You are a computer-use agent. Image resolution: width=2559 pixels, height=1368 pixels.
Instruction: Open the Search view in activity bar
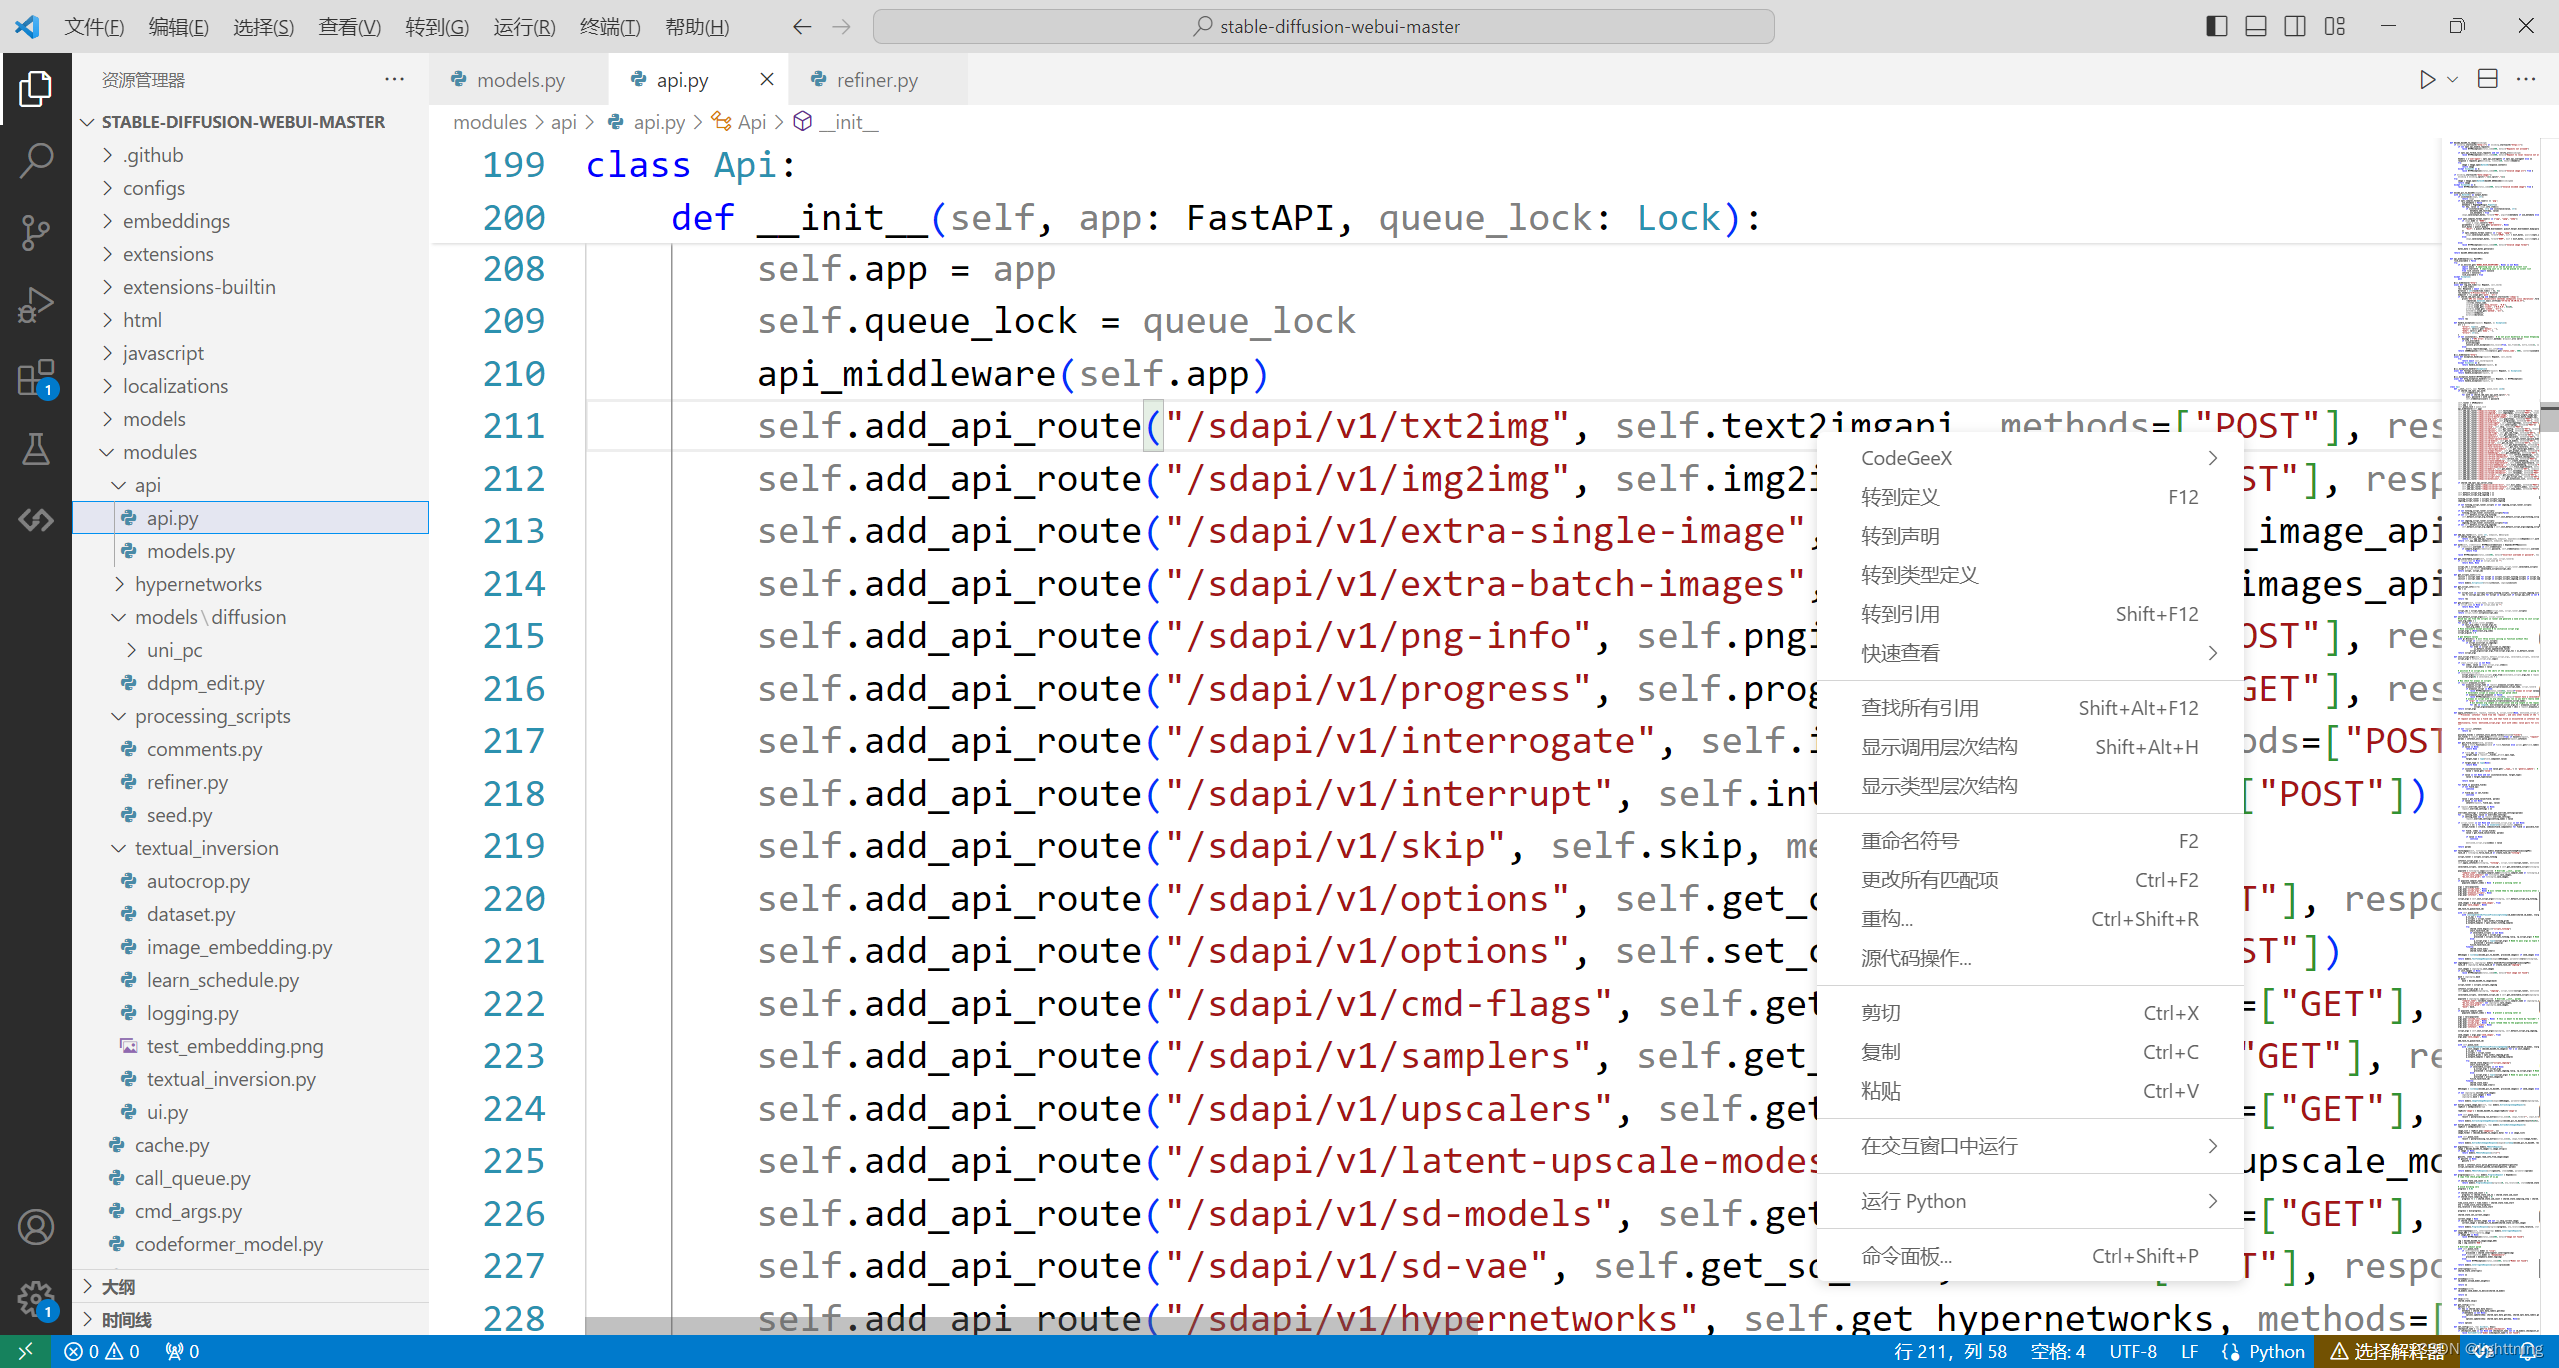(36, 160)
